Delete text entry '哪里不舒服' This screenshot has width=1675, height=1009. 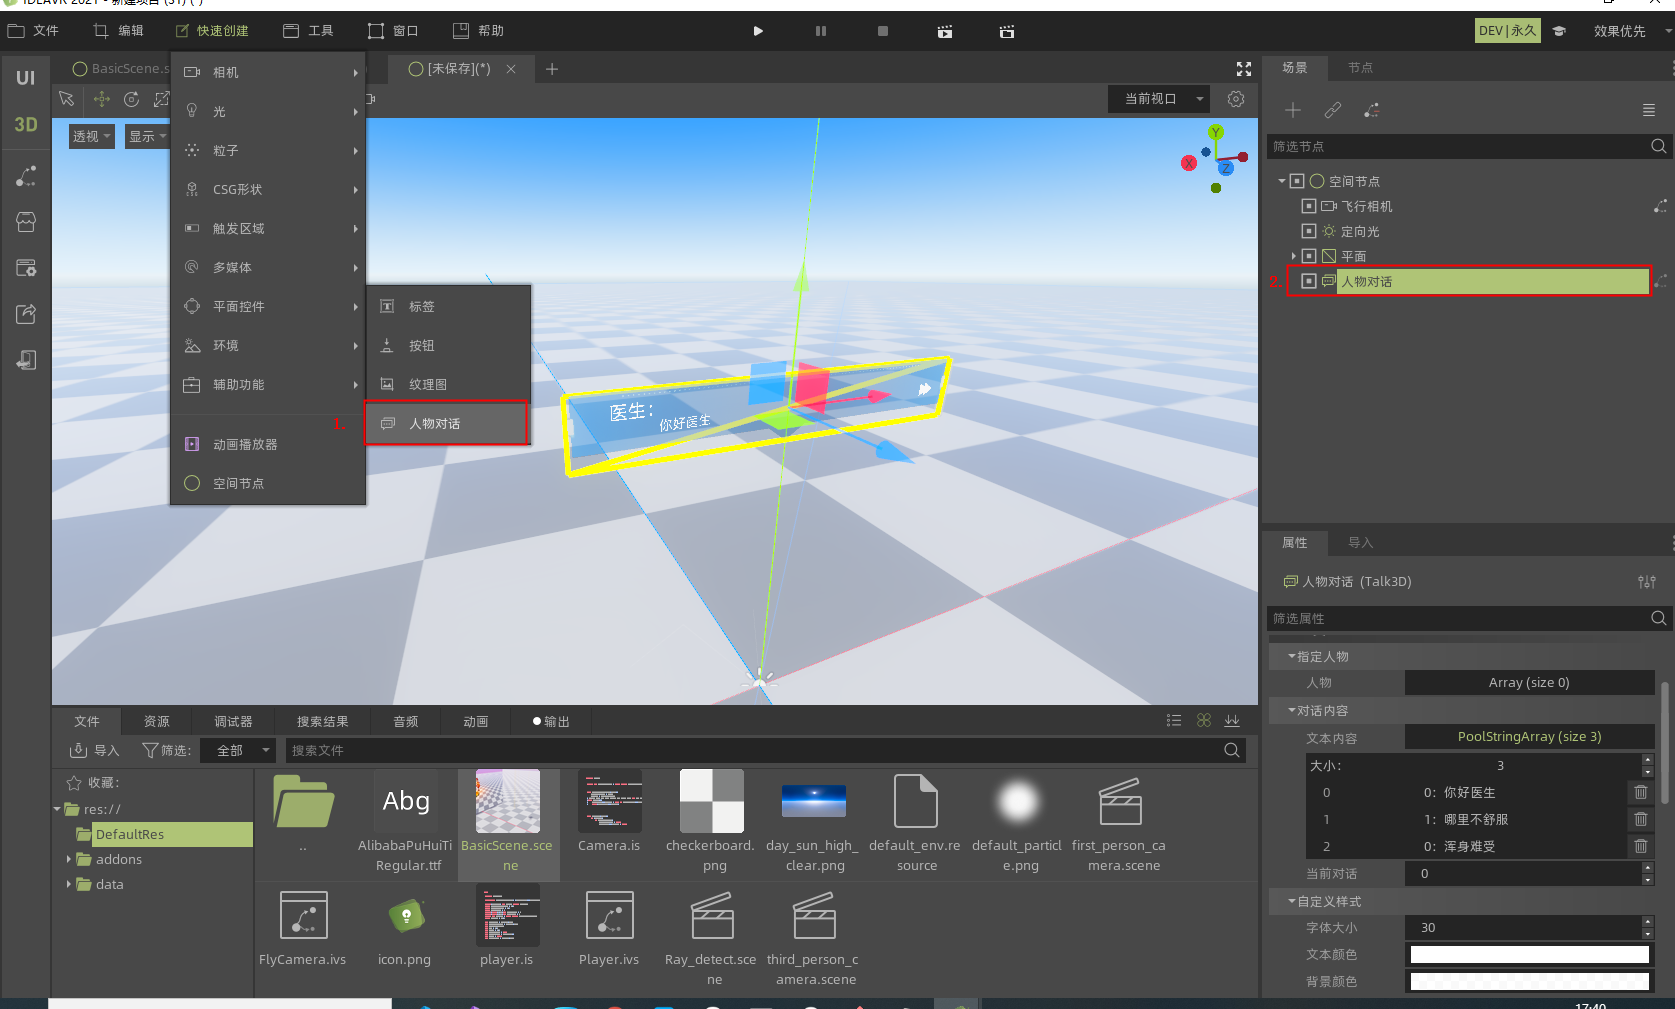1641,819
